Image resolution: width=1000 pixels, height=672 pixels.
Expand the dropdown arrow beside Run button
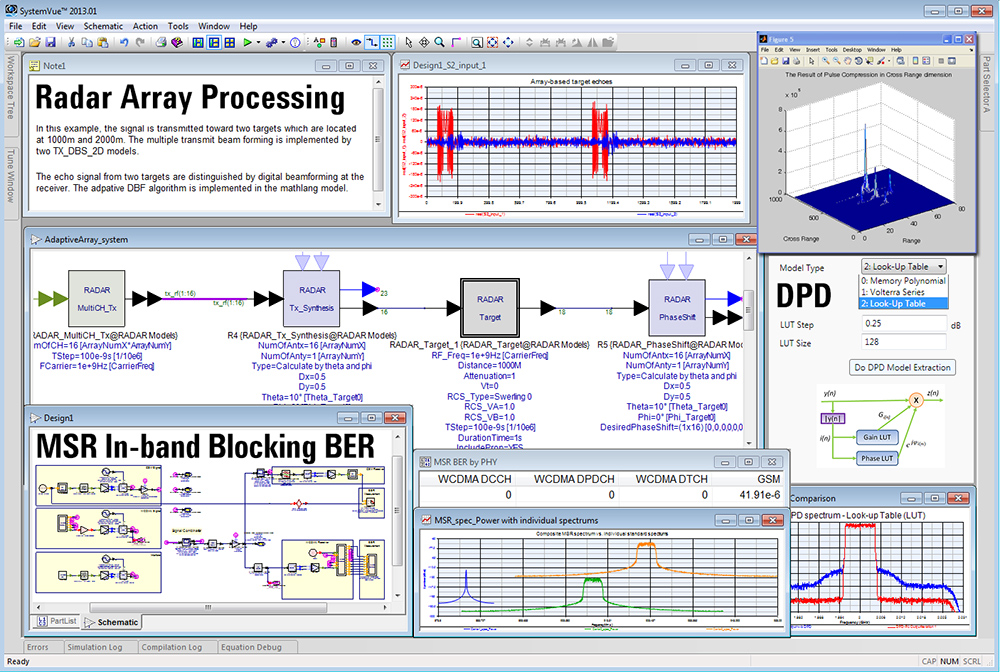coord(259,42)
